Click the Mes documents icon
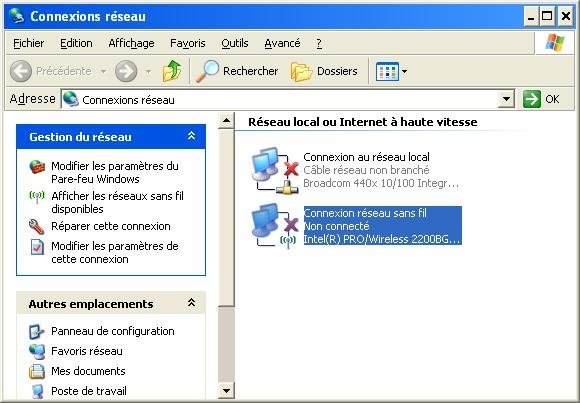 coord(37,371)
